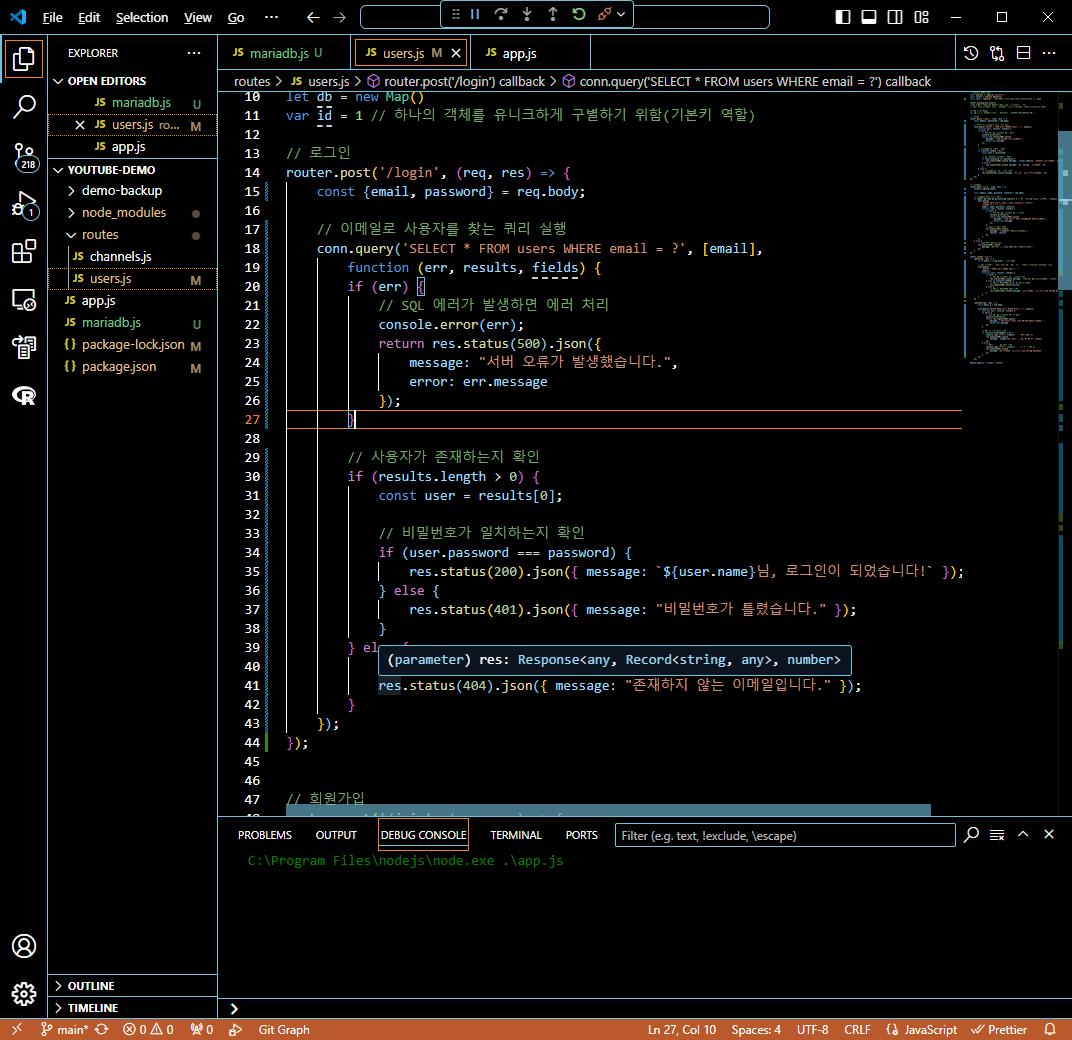
Task: Open the Explorer view in activity bar
Action: [23, 59]
